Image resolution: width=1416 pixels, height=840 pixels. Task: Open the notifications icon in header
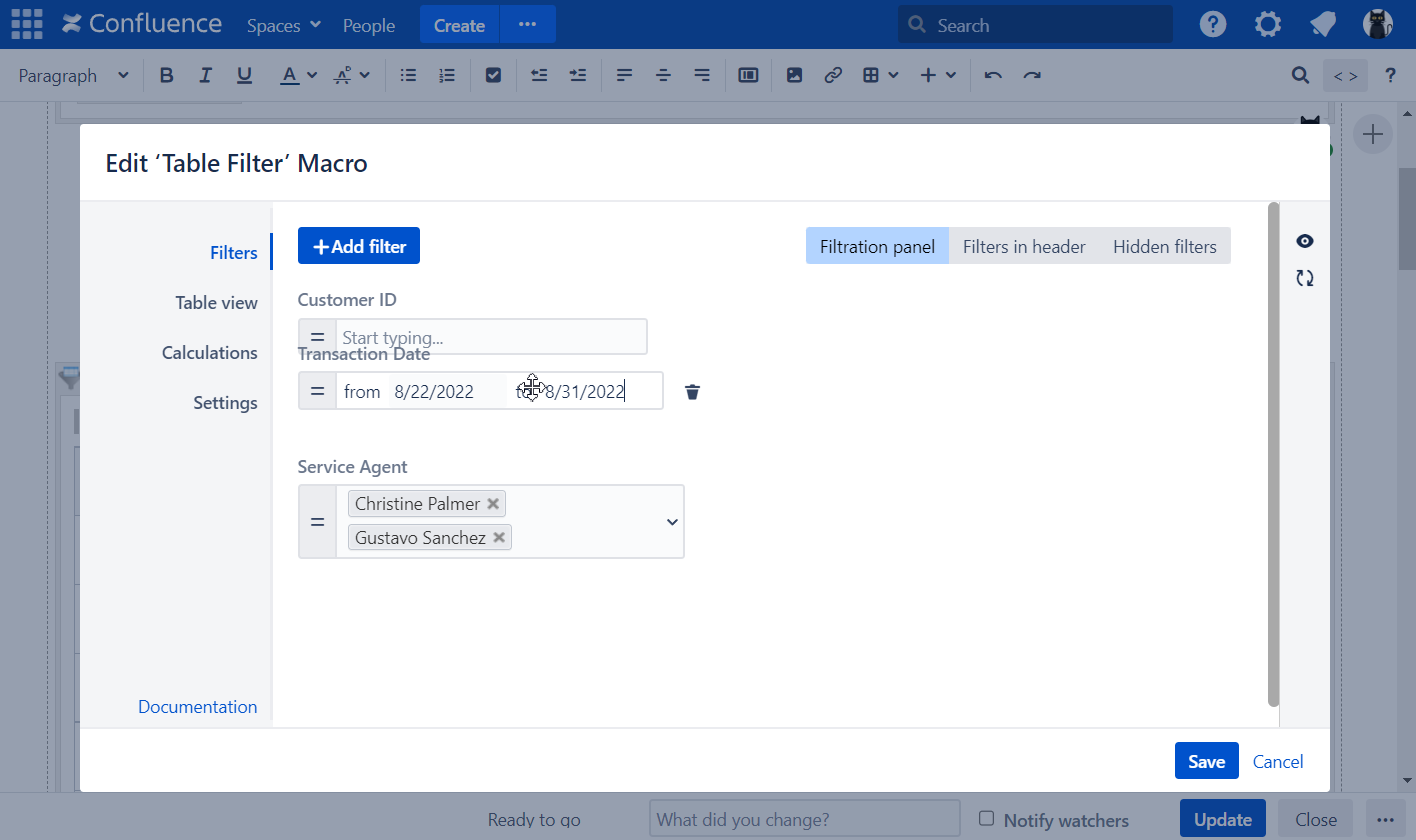1323,25
